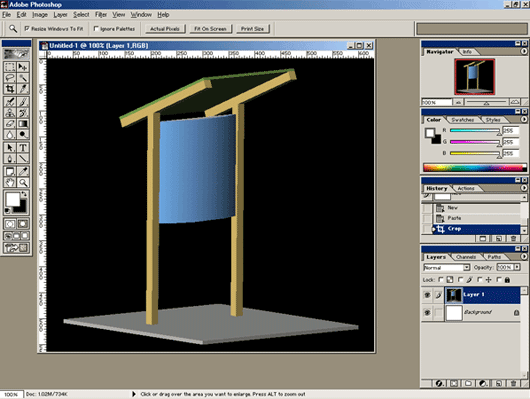Select the Type tool

[x=23, y=148]
